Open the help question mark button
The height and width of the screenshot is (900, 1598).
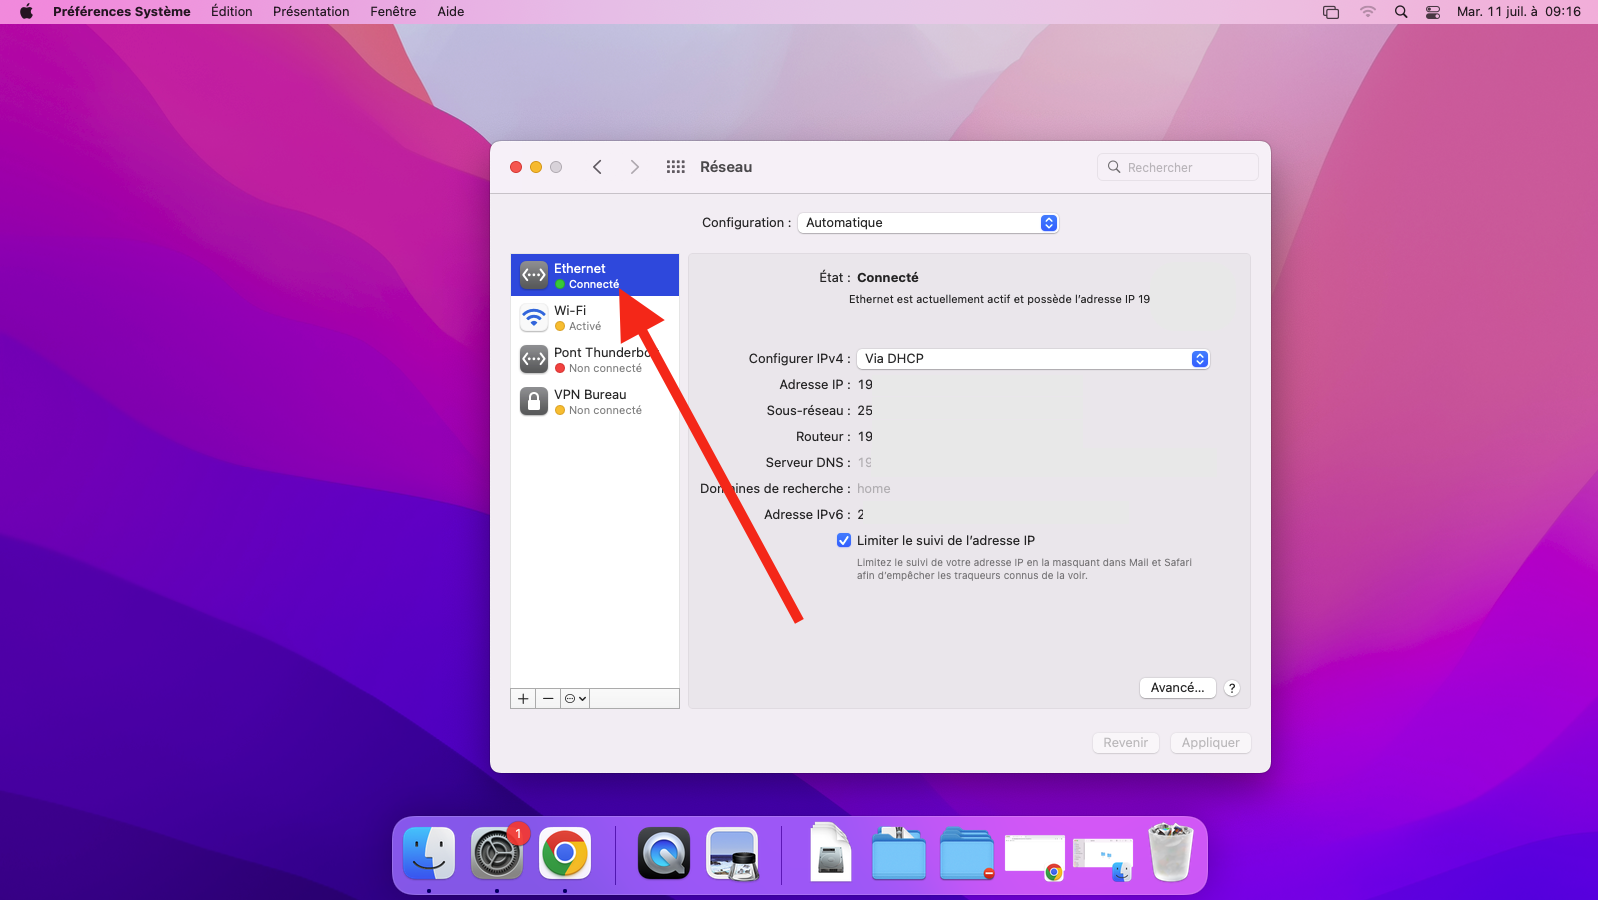click(x=1232, y=688)
